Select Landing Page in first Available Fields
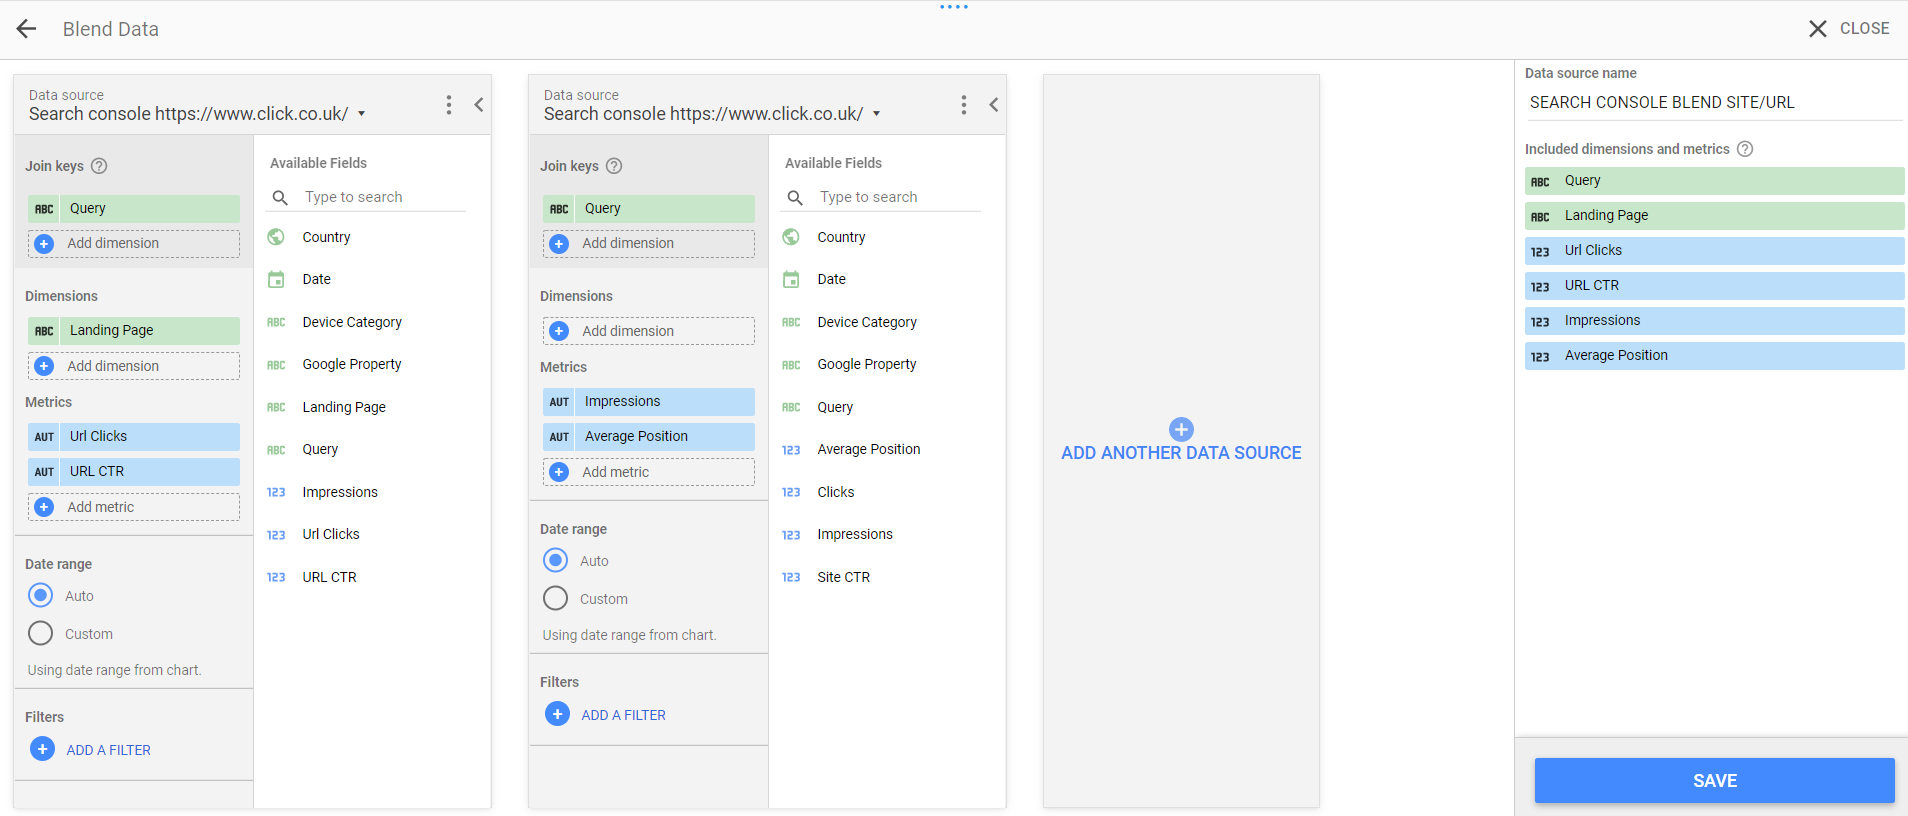The image size is (1908, 816). [344, 408]
